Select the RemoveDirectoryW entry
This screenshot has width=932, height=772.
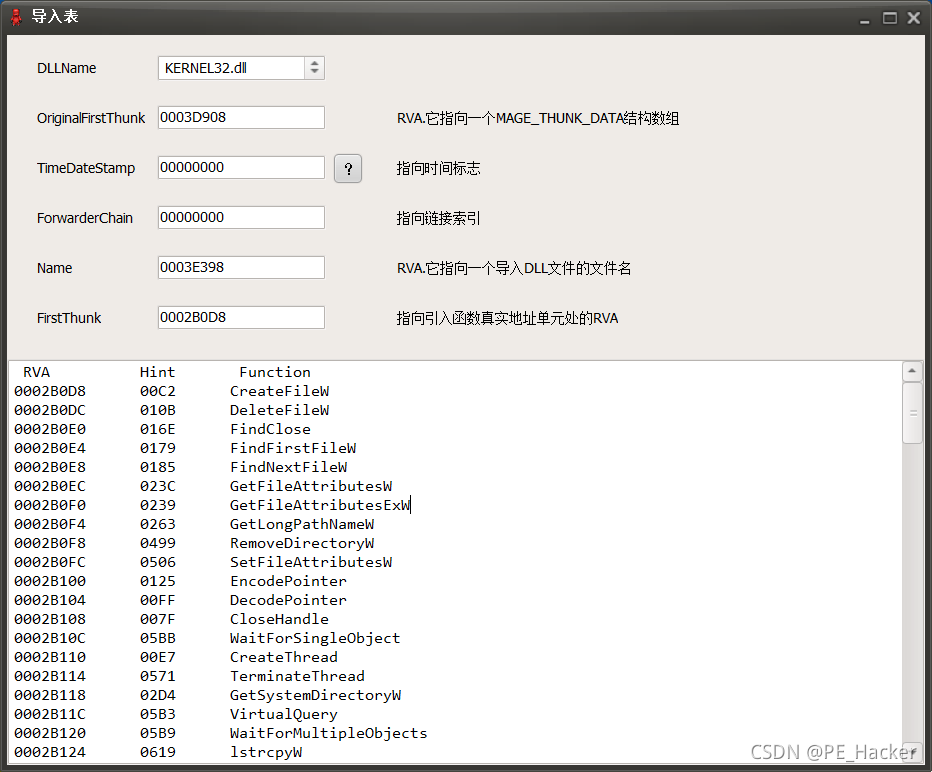302,543
